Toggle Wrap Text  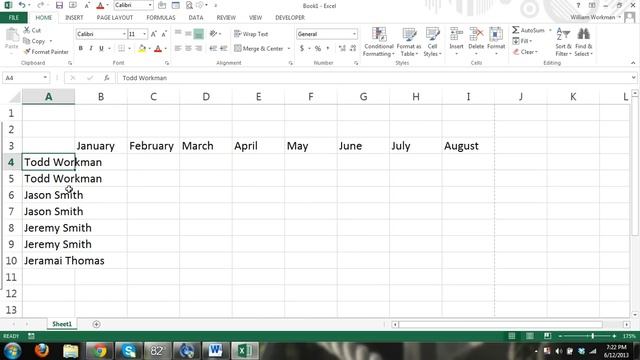[251, 34]
